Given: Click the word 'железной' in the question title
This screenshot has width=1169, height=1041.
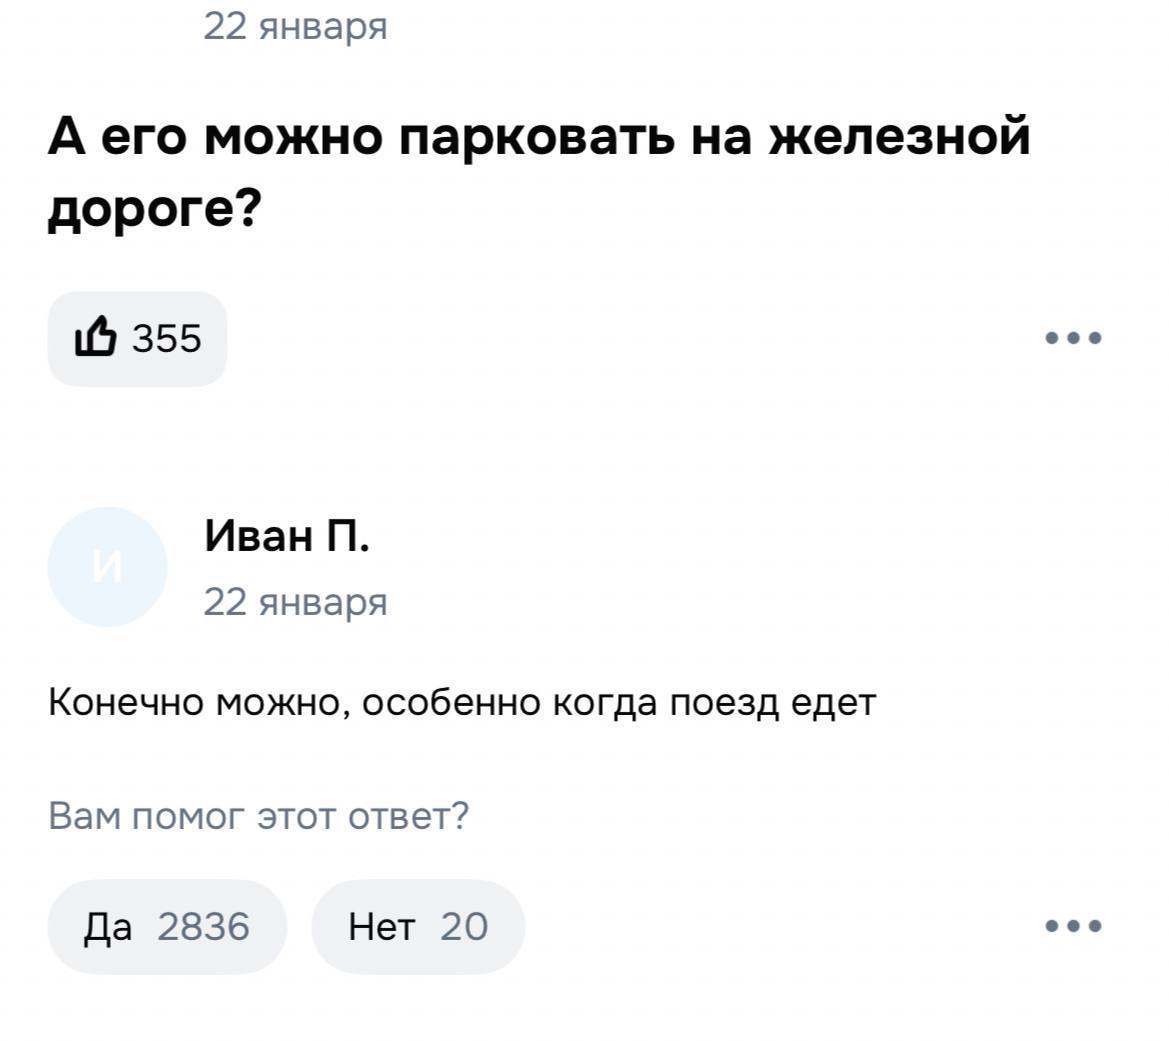Looking at the screenshot, I should tap(898, 136).
